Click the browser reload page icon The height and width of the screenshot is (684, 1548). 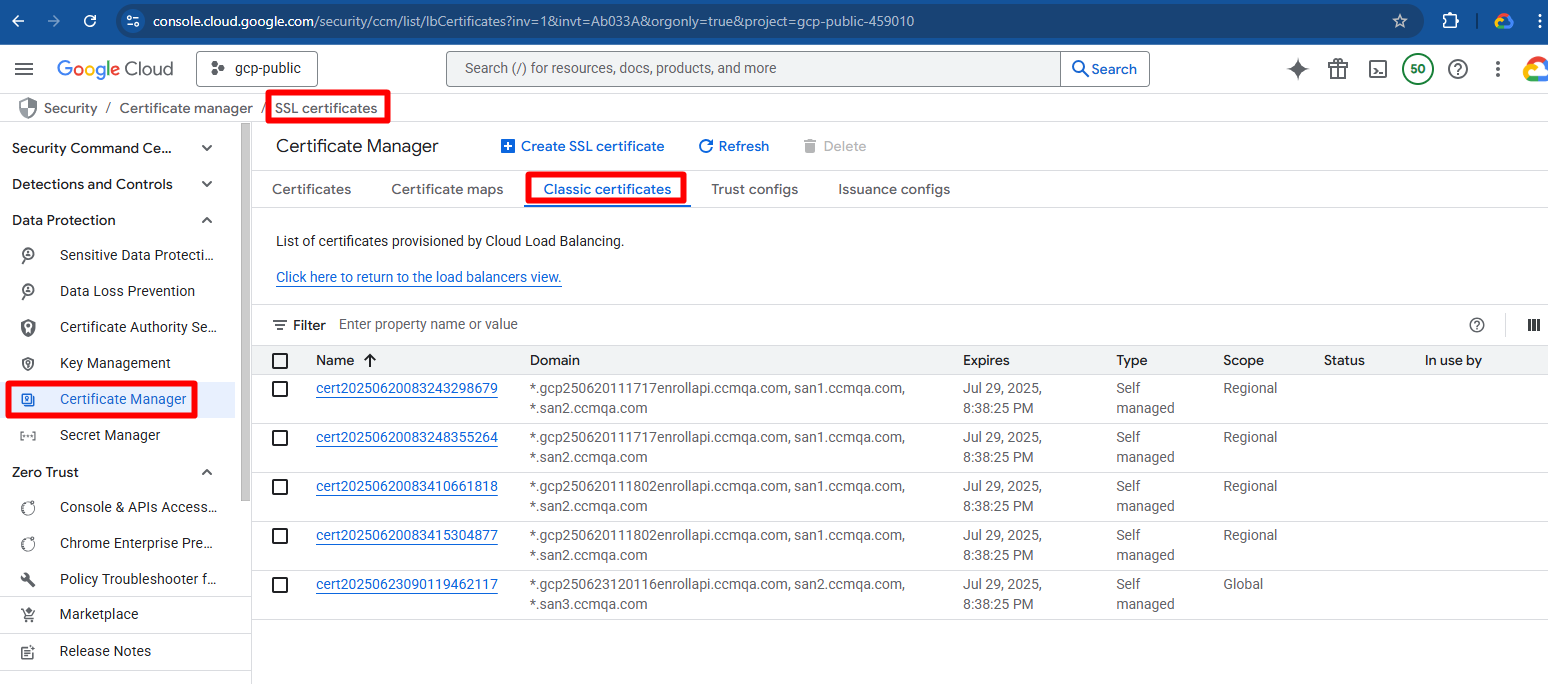(x=90, y=21)
